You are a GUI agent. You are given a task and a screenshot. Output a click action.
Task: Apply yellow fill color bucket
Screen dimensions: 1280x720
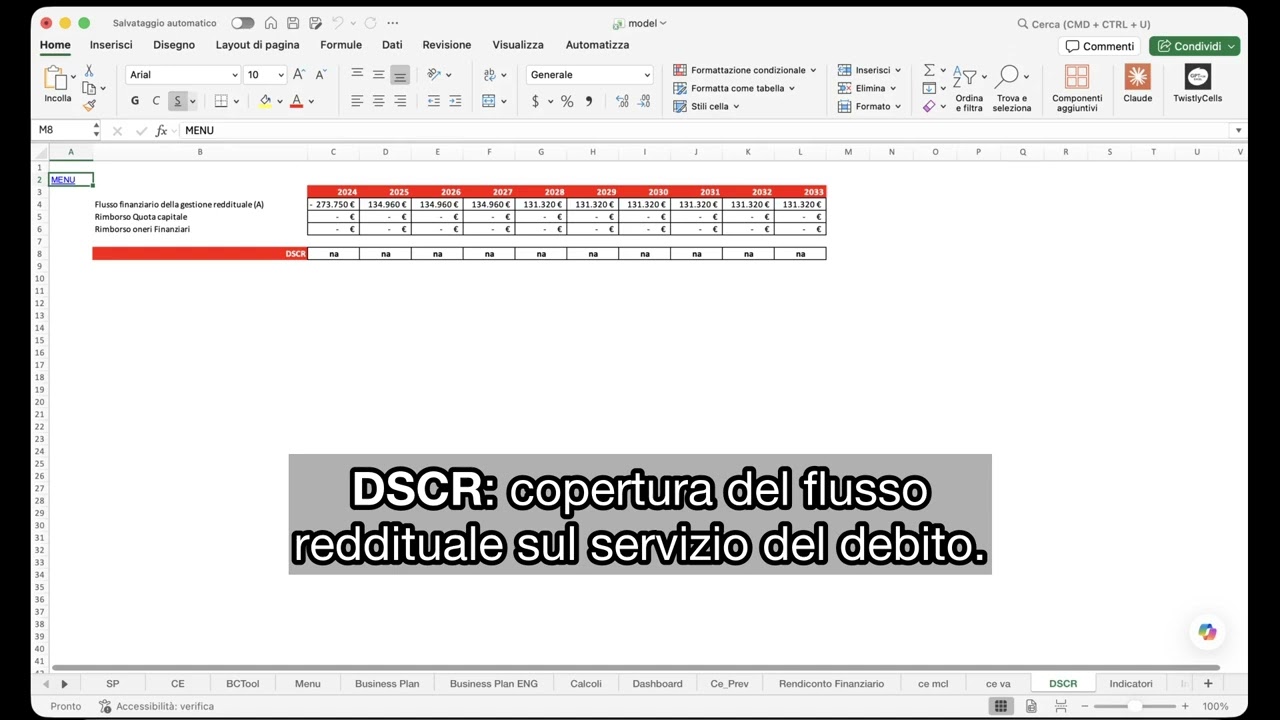[265, 101]
